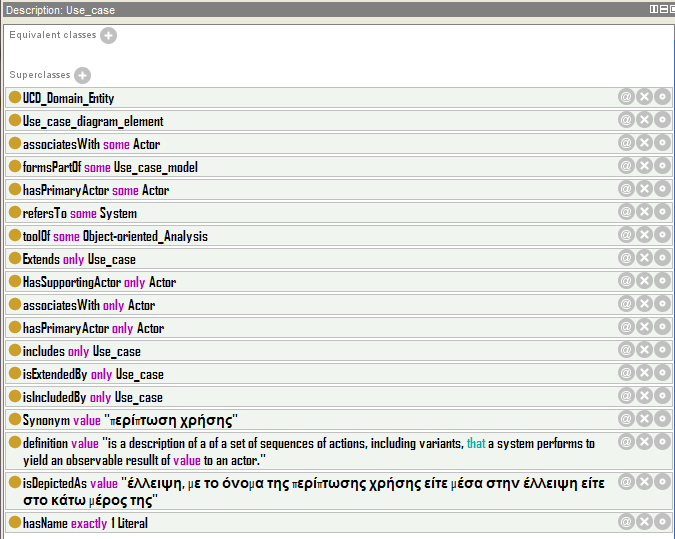Remove 'associatesWith some Actor' restriction
The width and height of the screenshot is (675, 539).
point(644,142)
